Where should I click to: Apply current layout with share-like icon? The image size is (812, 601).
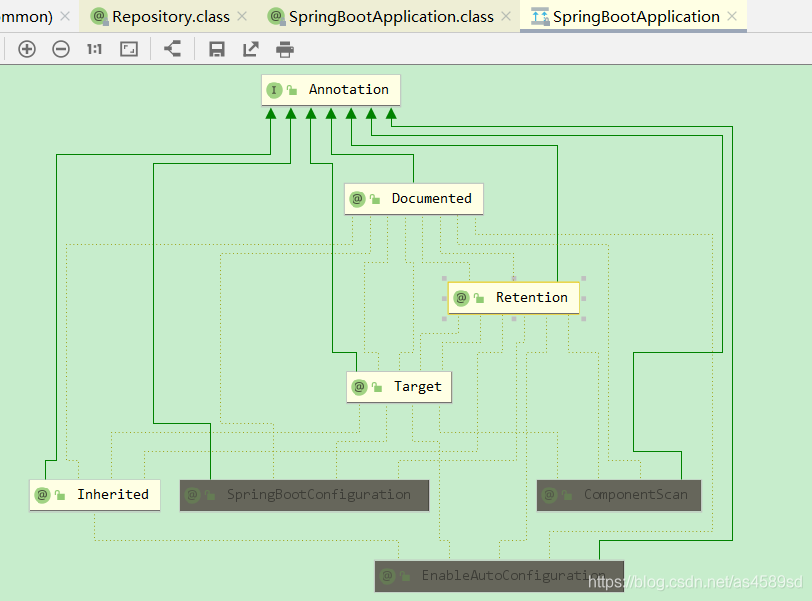tap(172, 49)
